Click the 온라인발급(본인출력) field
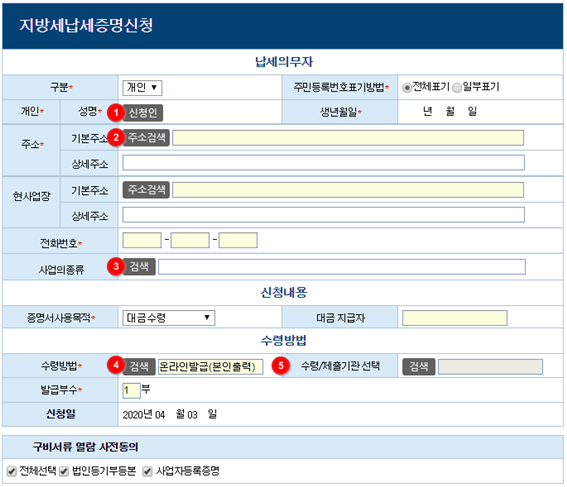567x487 pixels. [x=210, y=367]
